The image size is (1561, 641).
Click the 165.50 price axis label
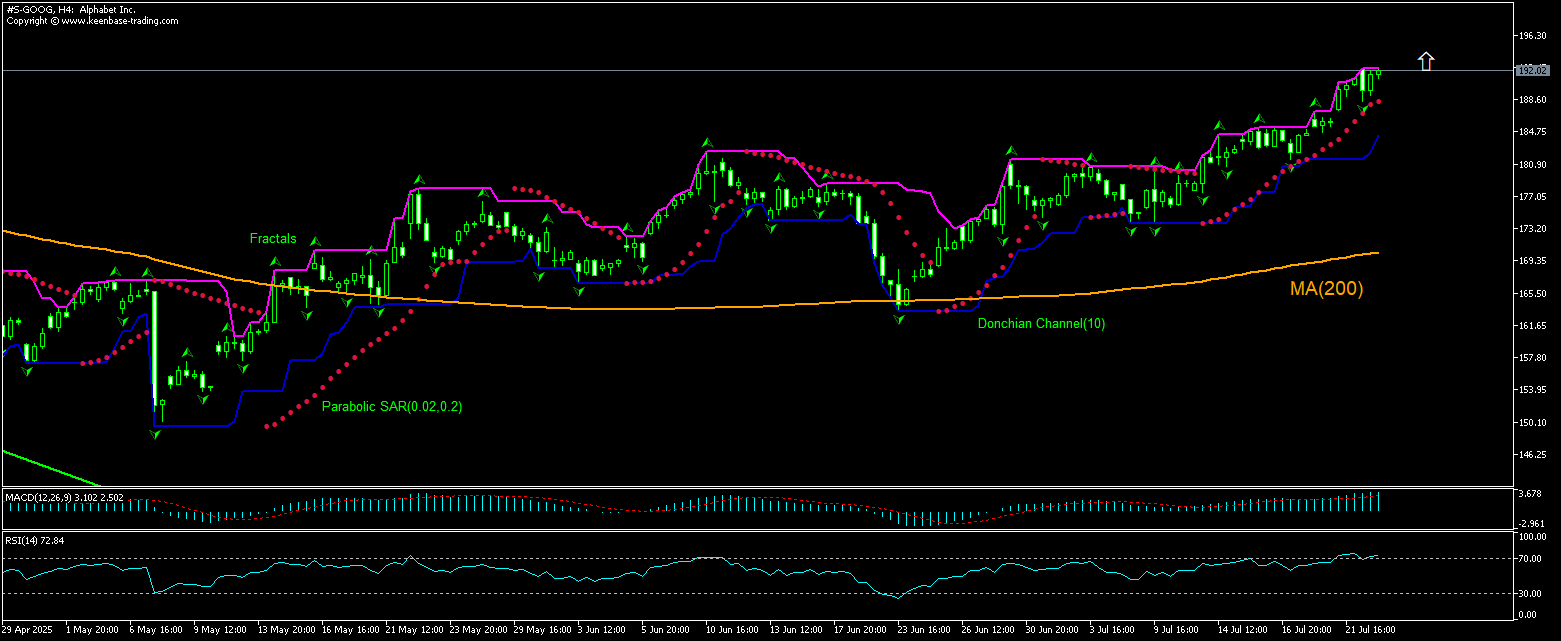click(1532, 294)
